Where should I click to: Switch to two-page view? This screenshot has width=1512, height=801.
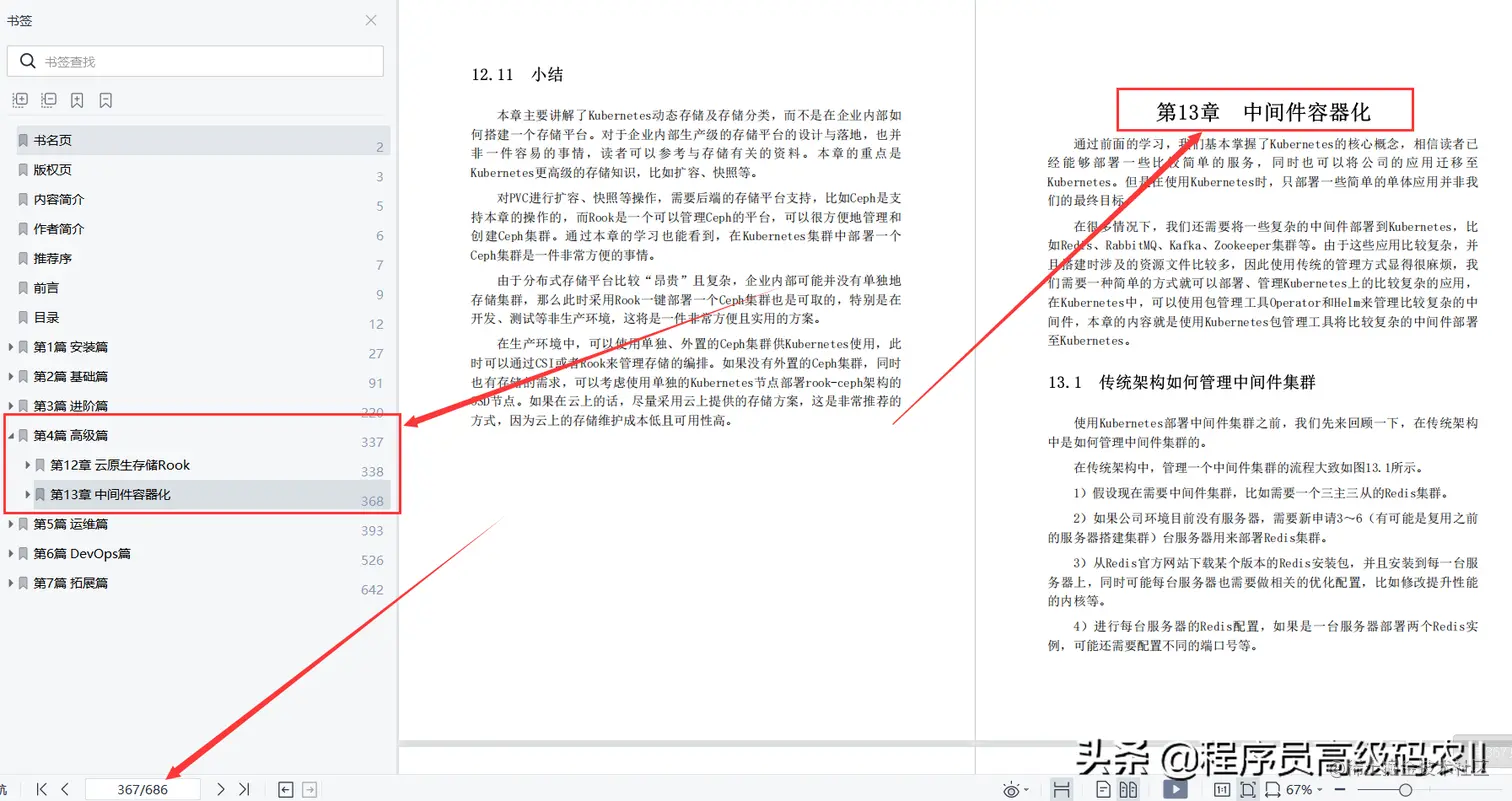pyautogui.click(x=1130, y=790)
